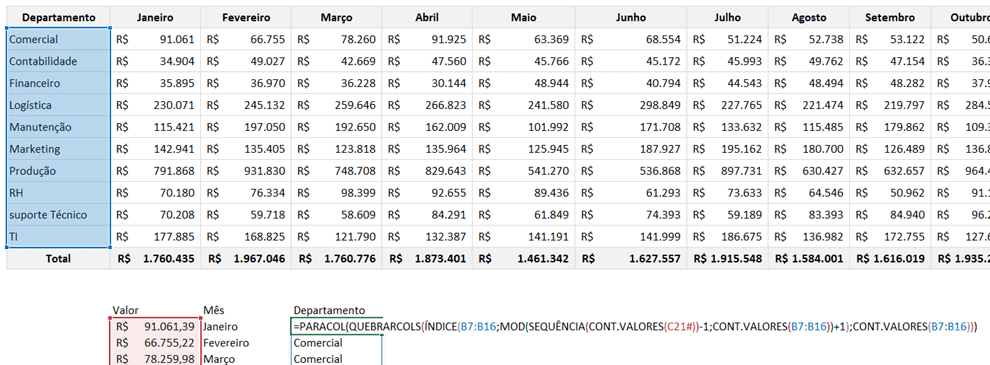
Task: Click Manutenção Setembro value 179.862
Action: (x=890, y=127)
